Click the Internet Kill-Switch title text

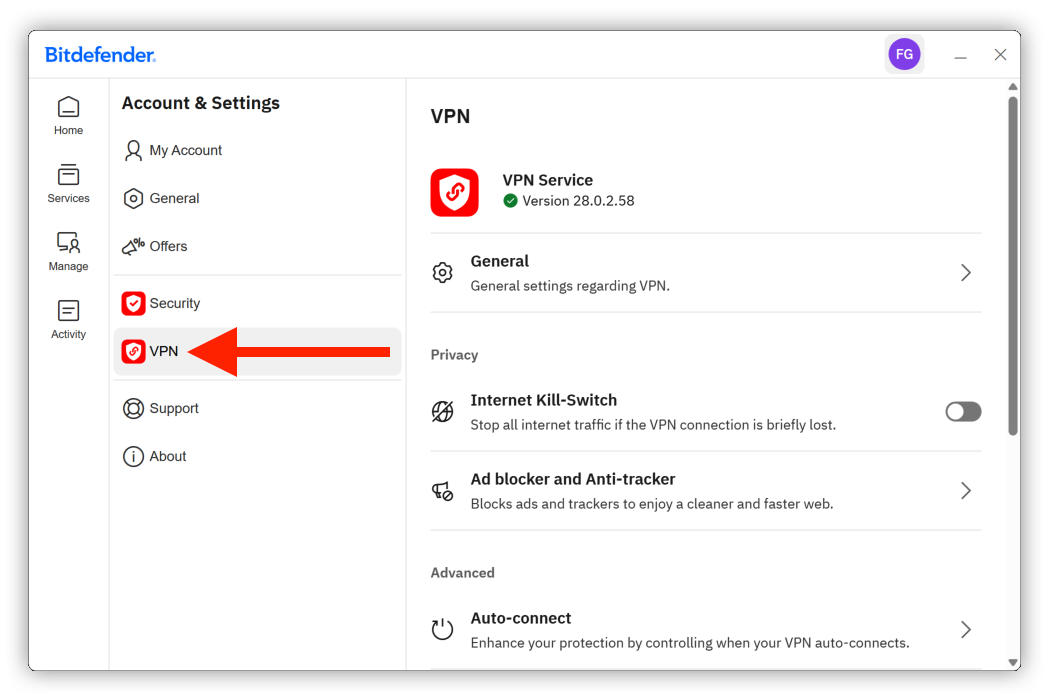pos(544,400)
